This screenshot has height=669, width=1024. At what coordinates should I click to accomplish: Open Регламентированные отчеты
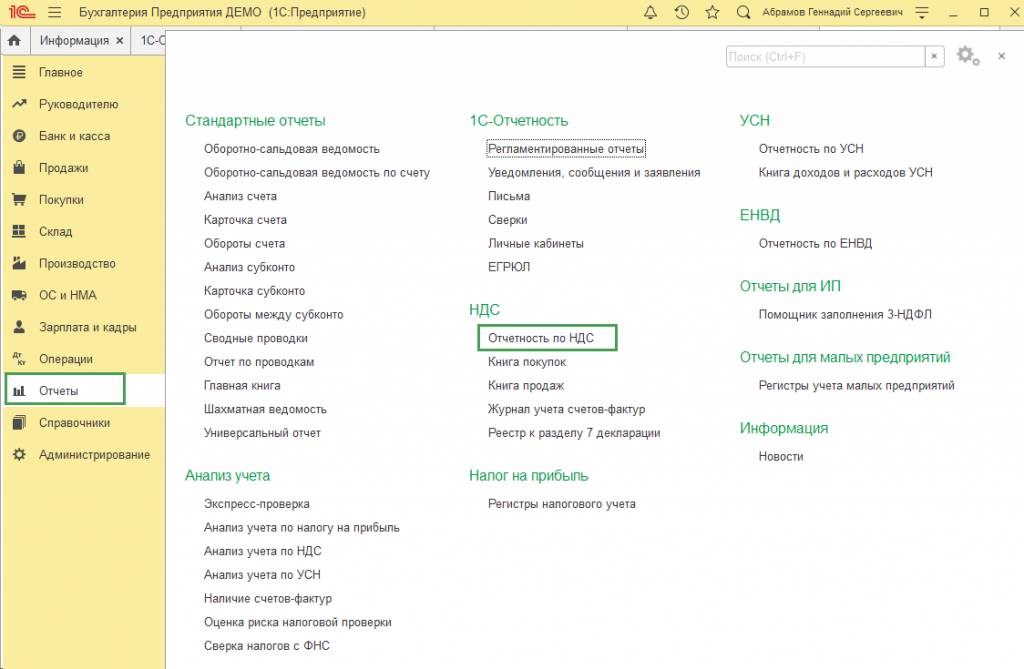coord(566,149)
